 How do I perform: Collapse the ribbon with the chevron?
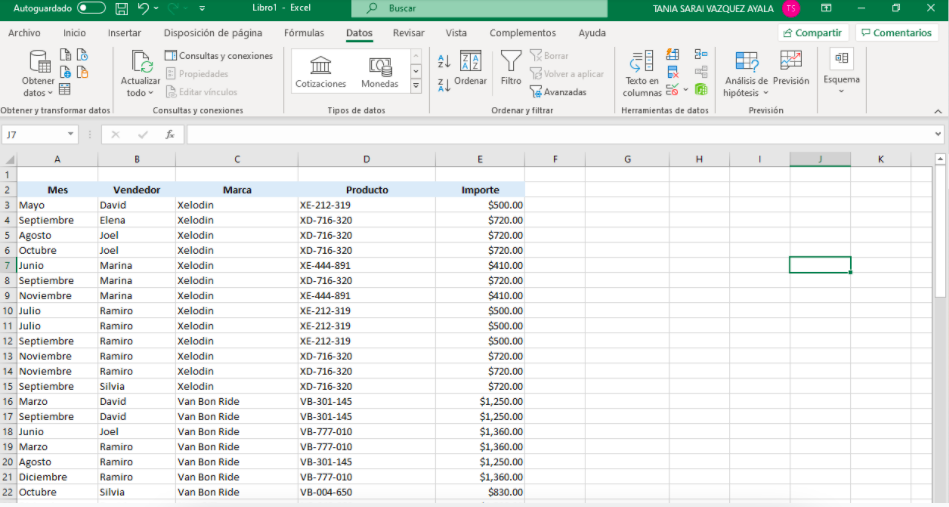[938, 111]
